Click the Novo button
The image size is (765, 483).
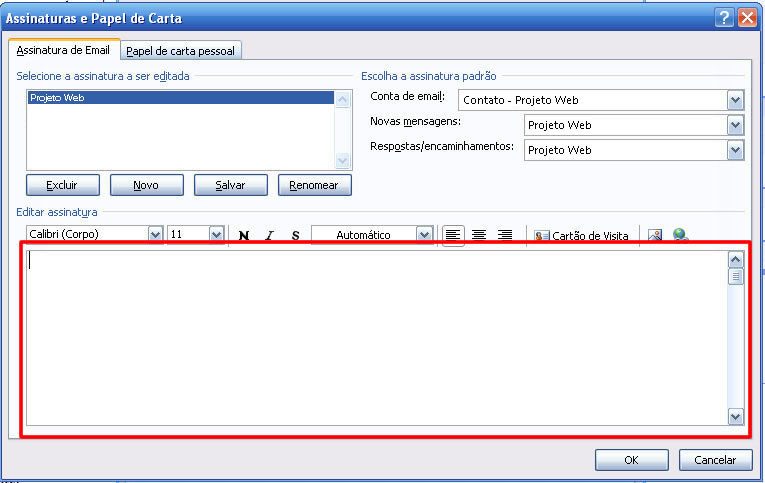(x=146, y=185)
